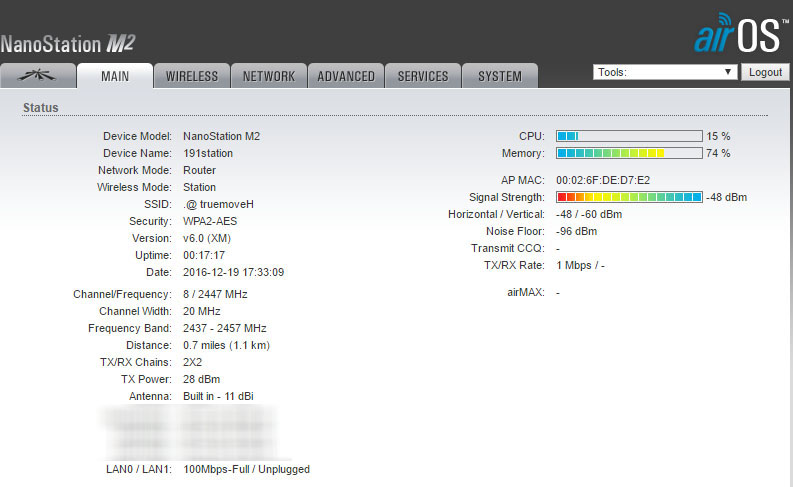
Task: Click the airOS logo
Action: 740,33
